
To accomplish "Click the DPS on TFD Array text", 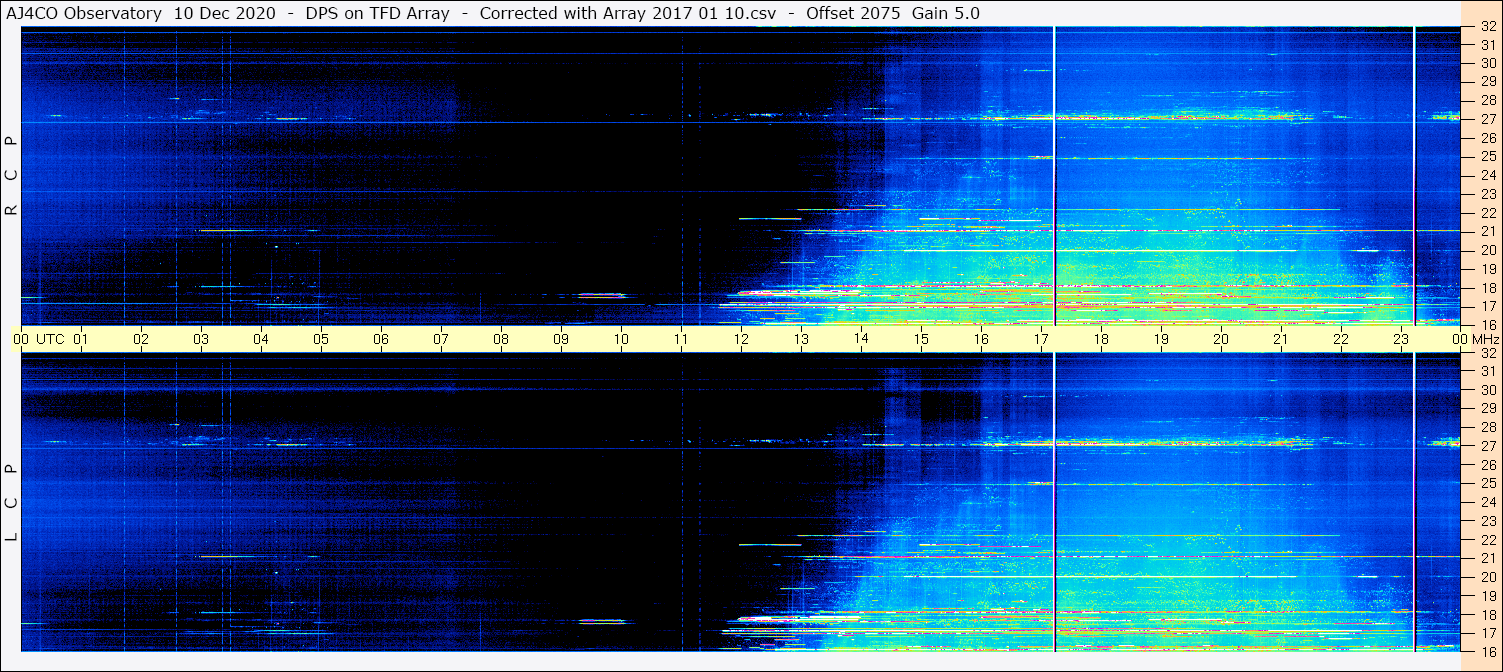I will [x=376, y=13].
